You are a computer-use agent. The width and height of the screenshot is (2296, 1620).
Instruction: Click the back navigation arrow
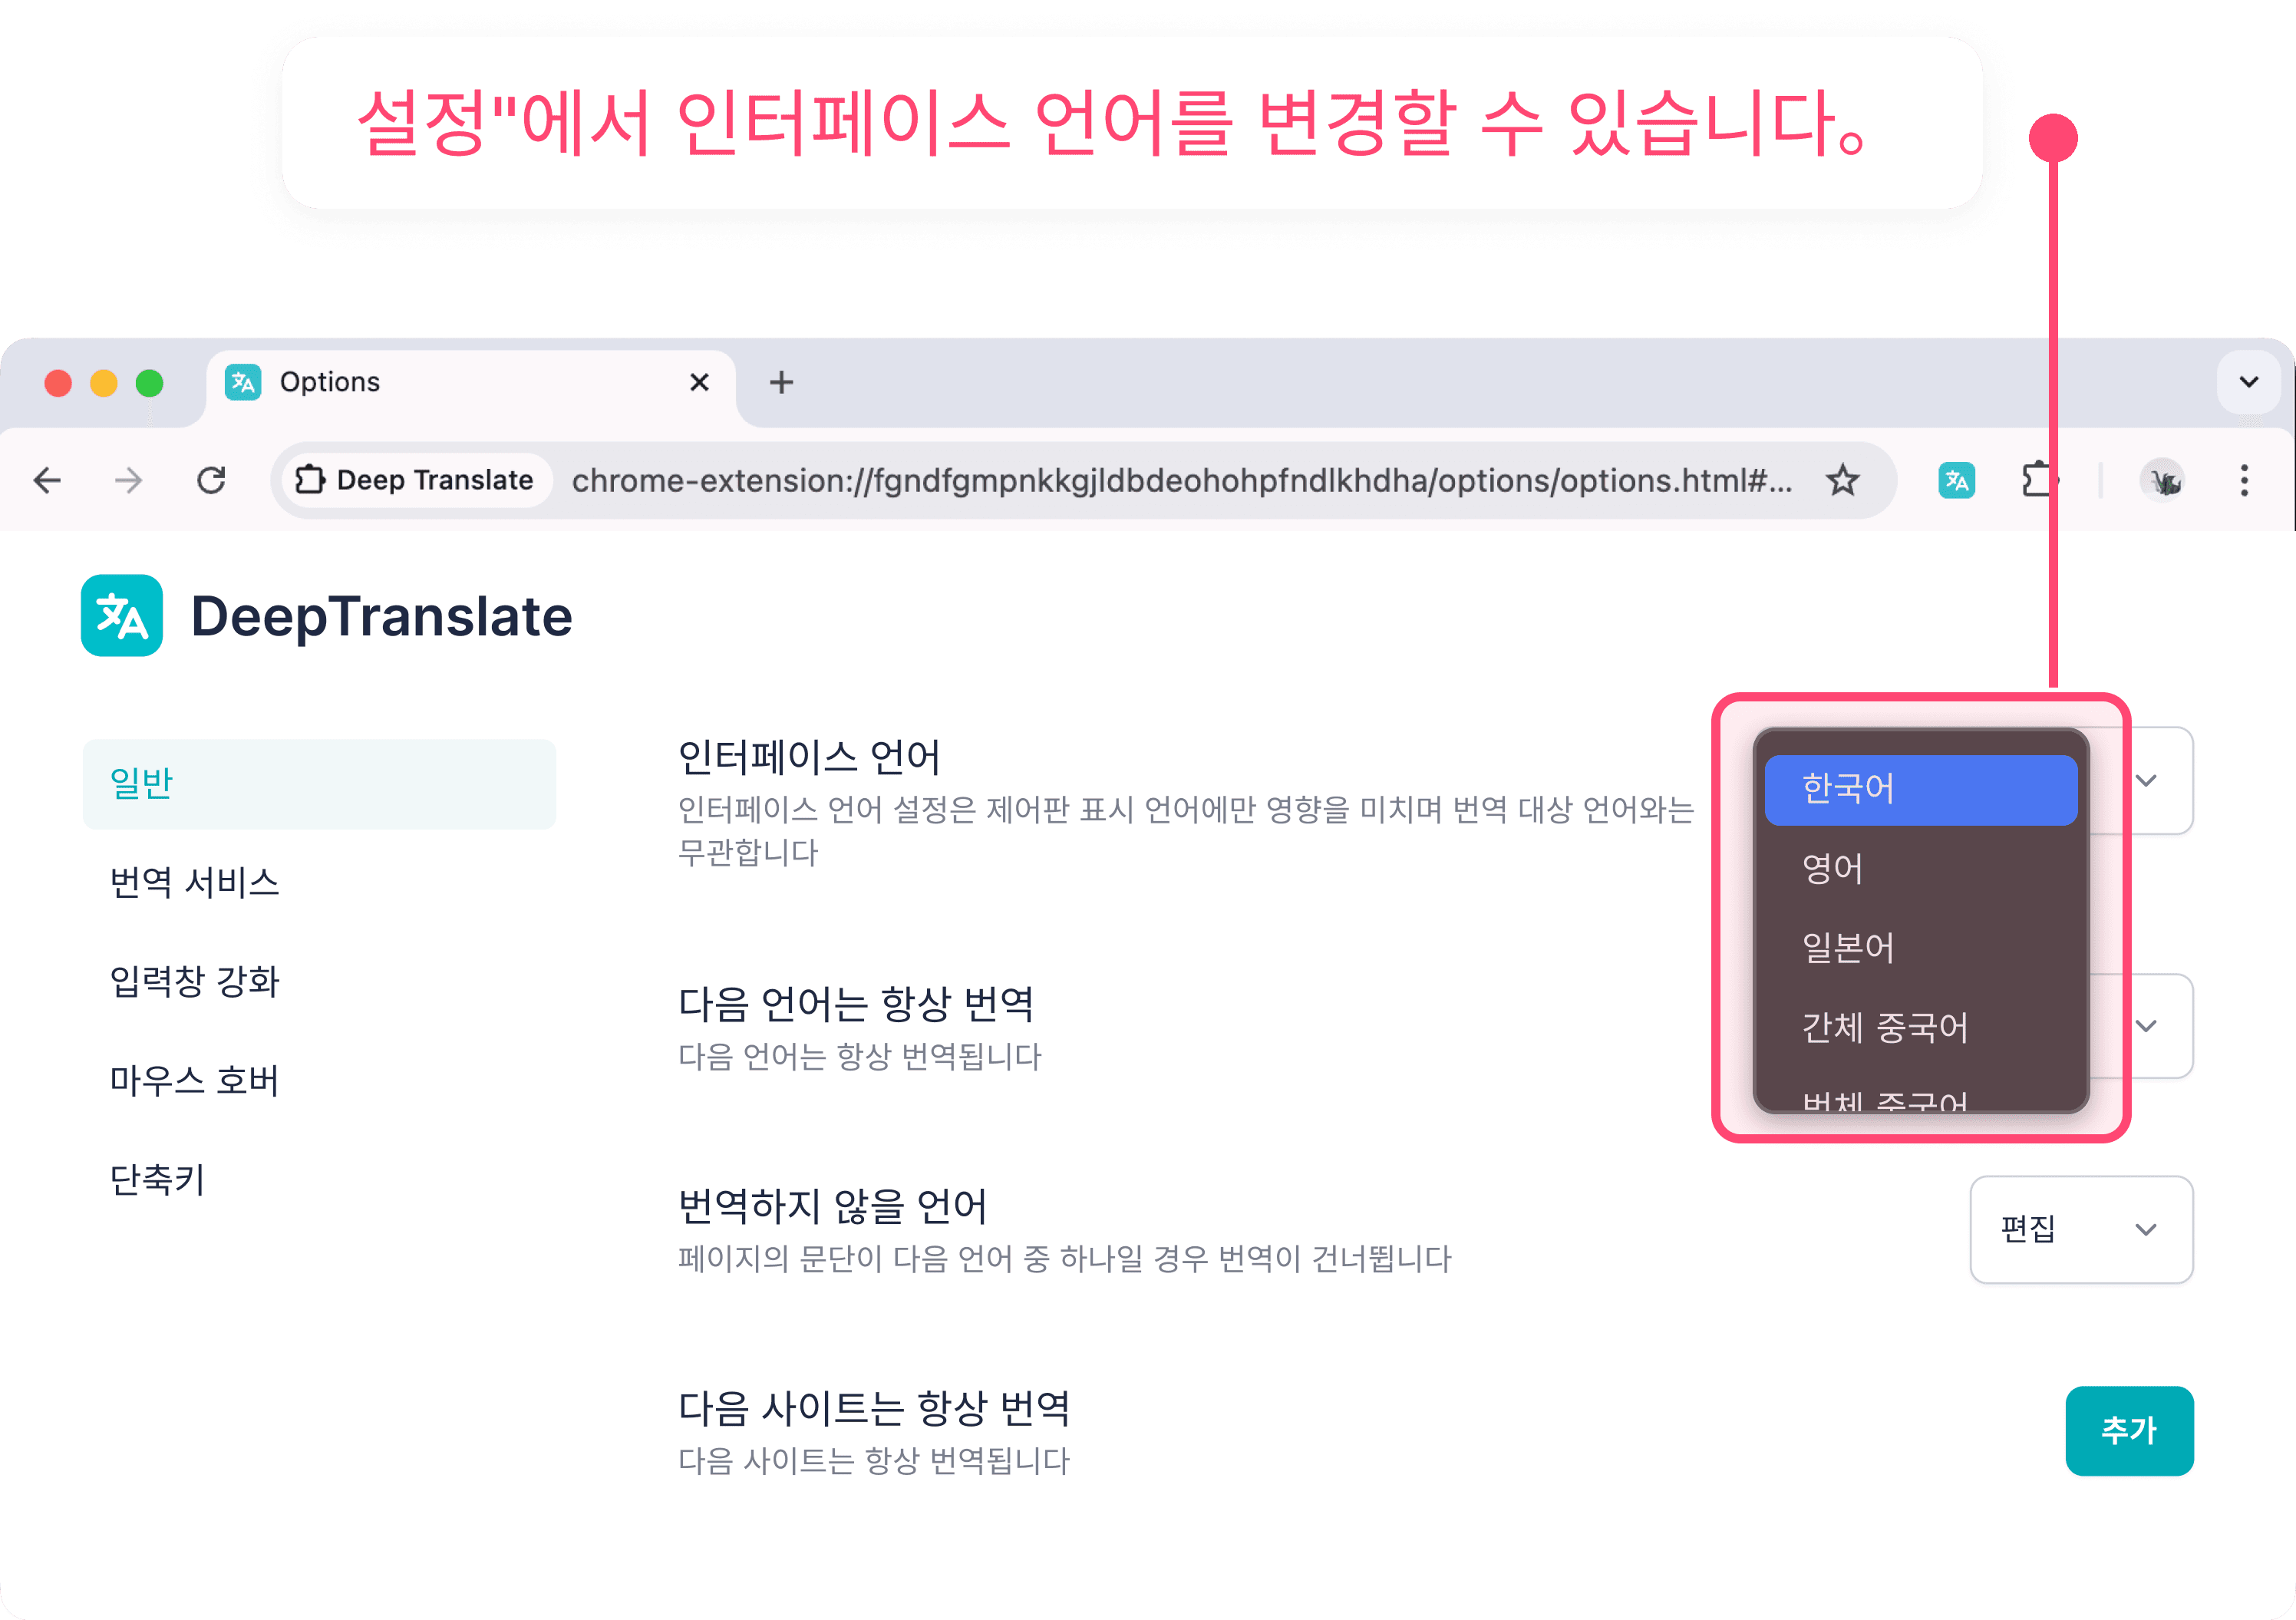click(x=47, y=481)
